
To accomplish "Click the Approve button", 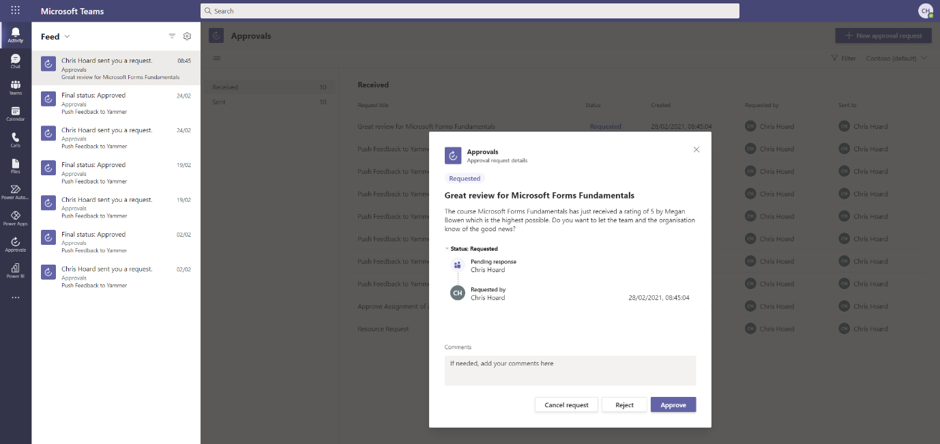I will click(x=673, y=405).
